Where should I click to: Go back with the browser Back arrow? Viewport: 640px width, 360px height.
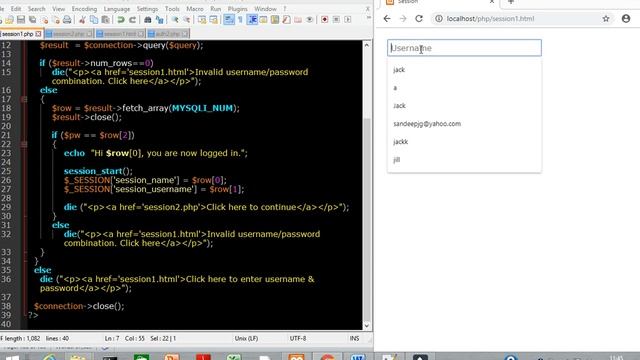point(387,19)
